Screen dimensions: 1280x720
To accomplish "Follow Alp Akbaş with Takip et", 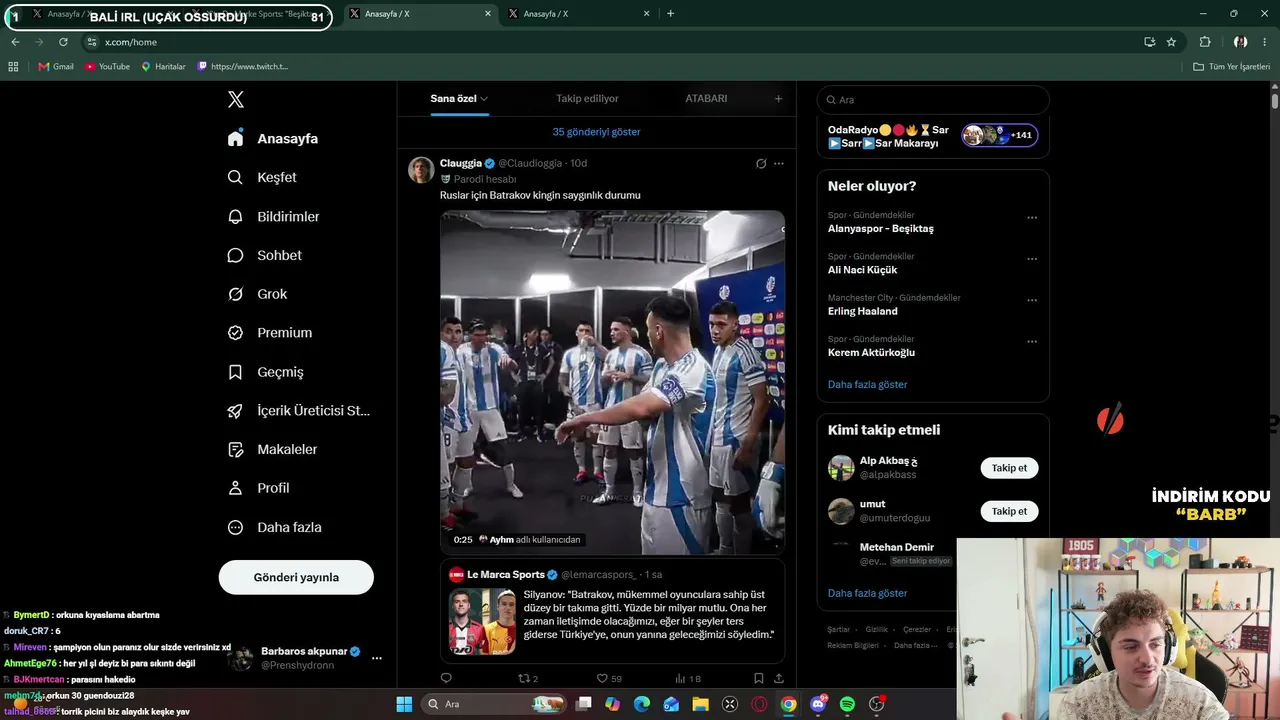I will coord(1009,468).
